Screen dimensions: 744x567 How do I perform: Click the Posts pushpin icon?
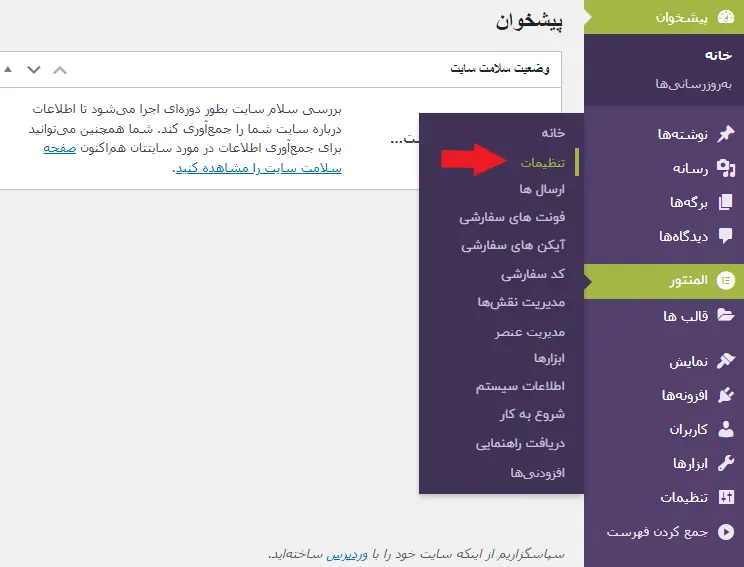(725, 134)
